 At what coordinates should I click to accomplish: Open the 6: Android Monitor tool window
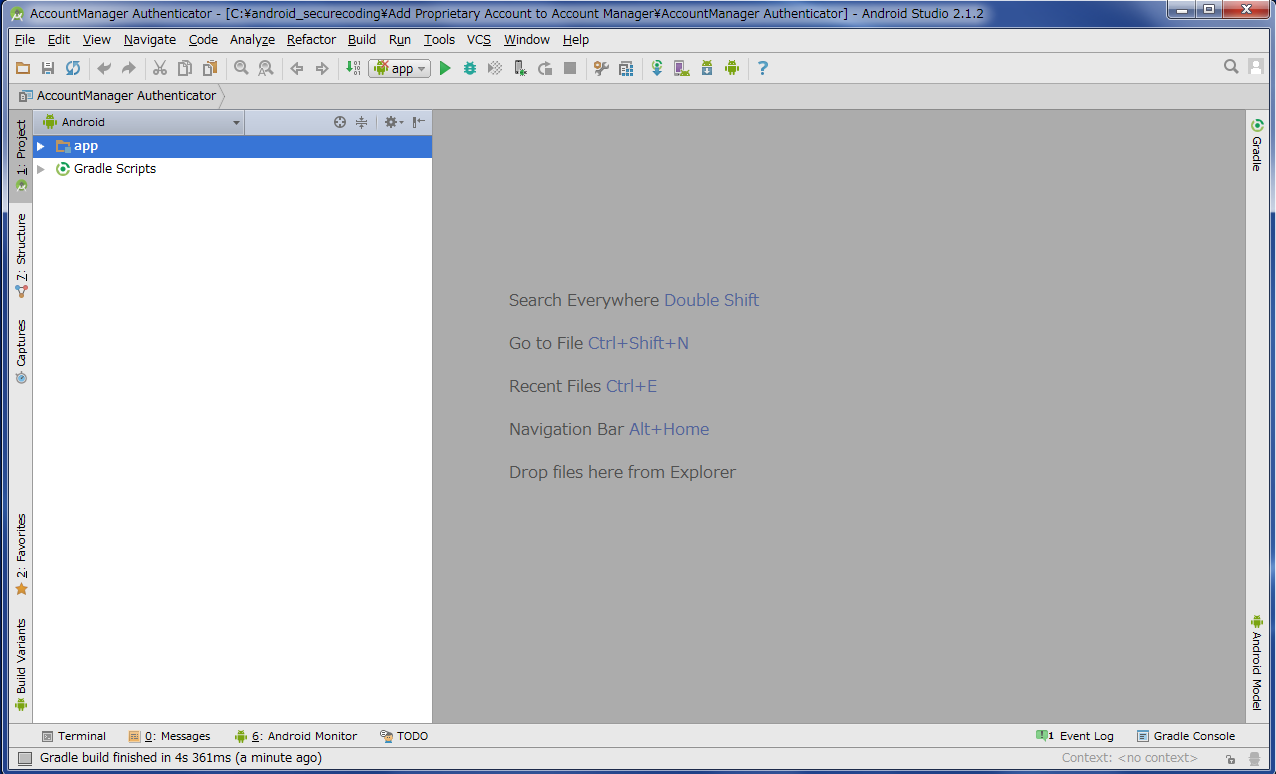point(295,736)
